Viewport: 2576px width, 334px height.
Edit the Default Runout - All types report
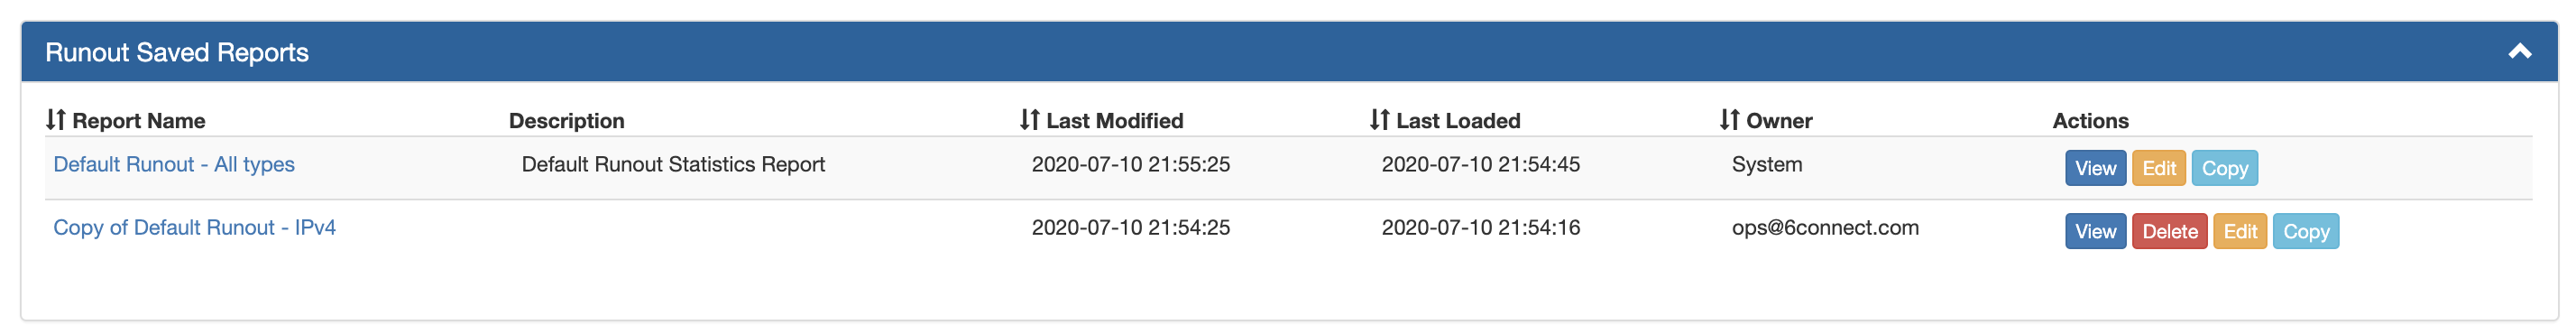2158,168
